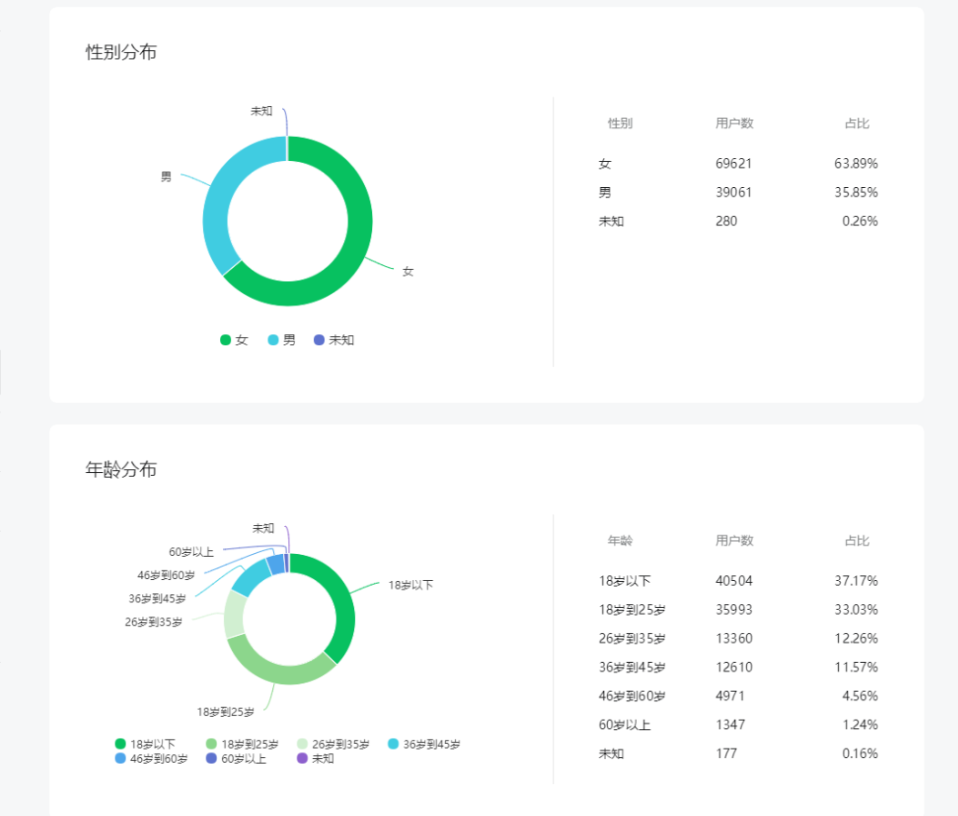958x816 pixels.
Task: Click the user count 12610
Action: tap(734, 667)
